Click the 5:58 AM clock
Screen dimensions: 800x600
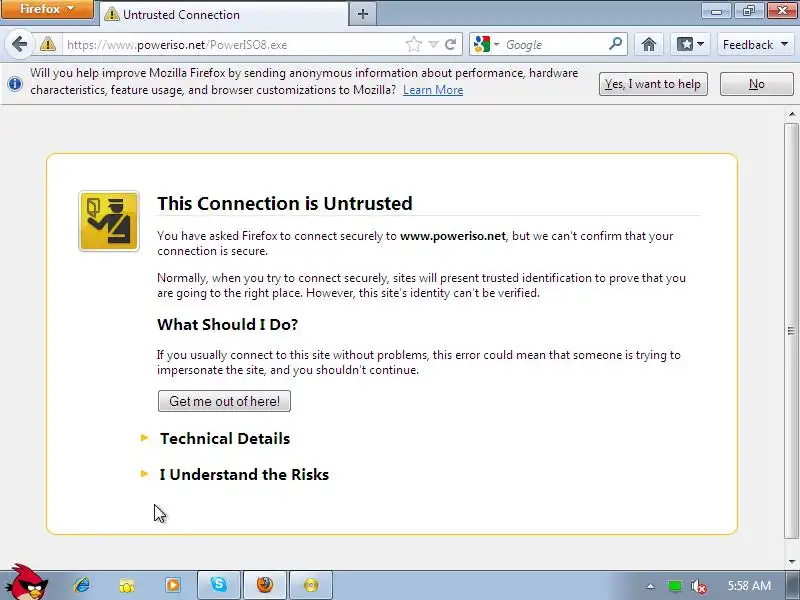(x=749, y=585)
